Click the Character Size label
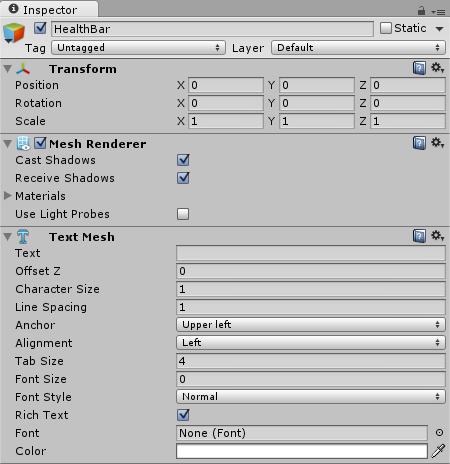450x464 pixels. [57, 289]
